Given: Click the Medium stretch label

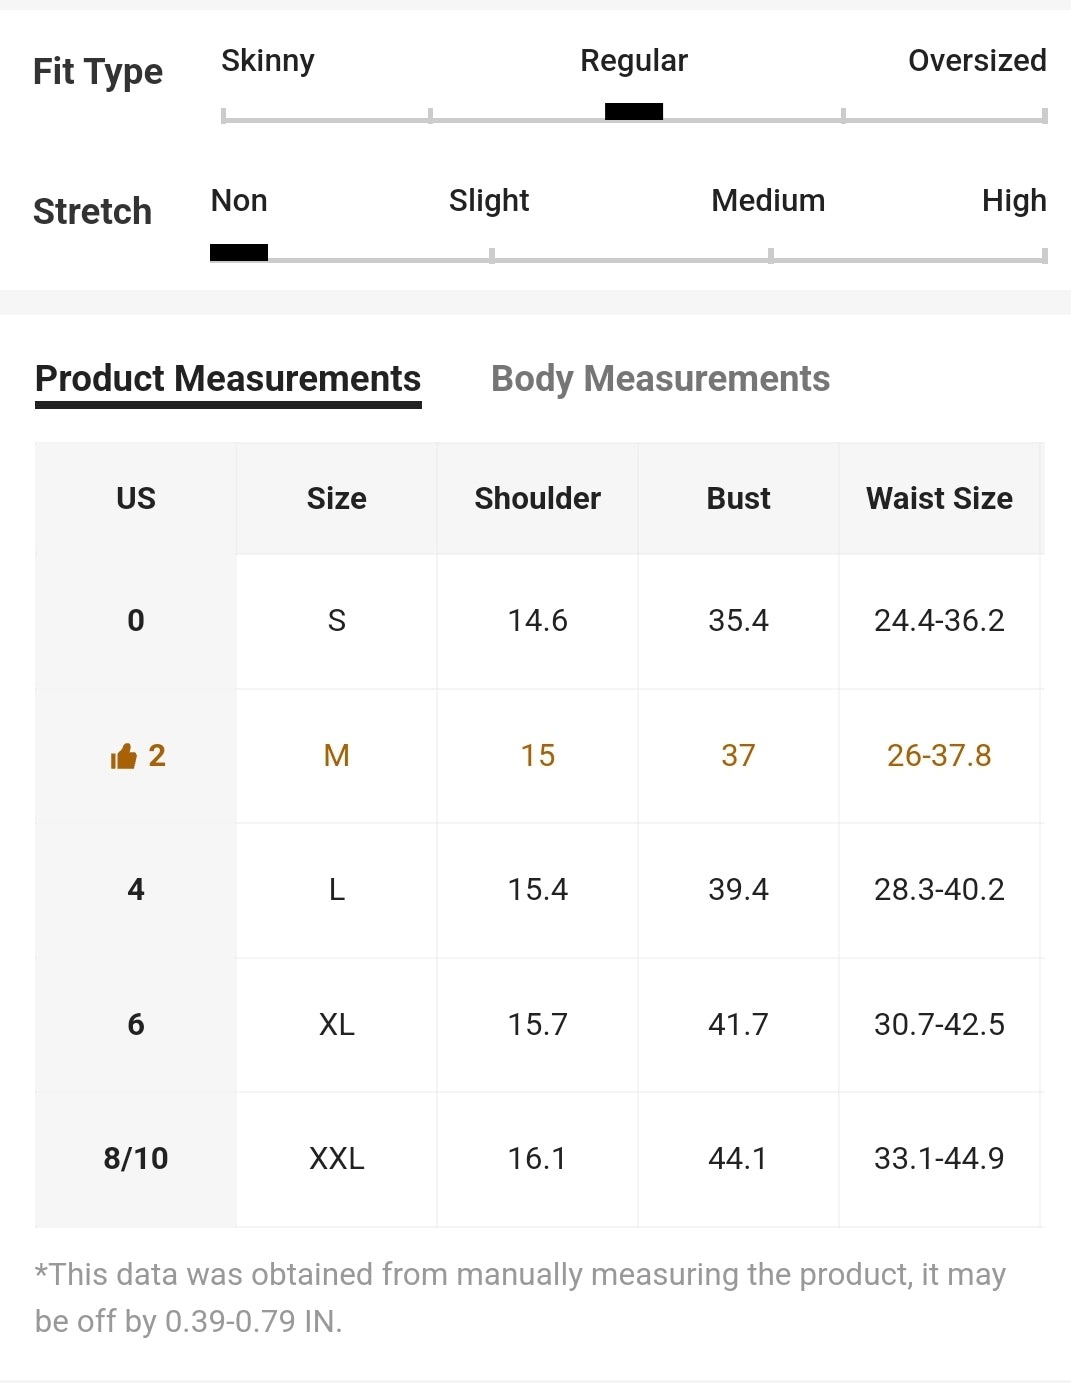Looking at the screenshot, I should coord(768,201).
